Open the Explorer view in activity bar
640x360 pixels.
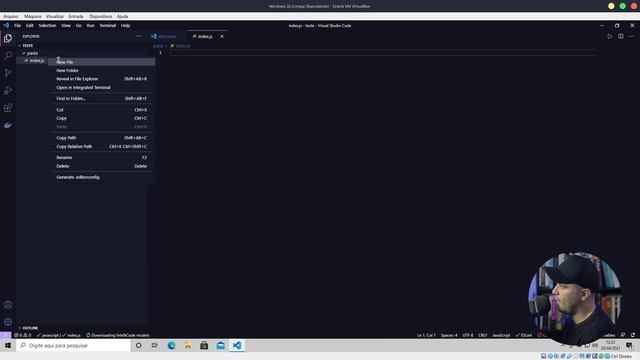[8, 38]
